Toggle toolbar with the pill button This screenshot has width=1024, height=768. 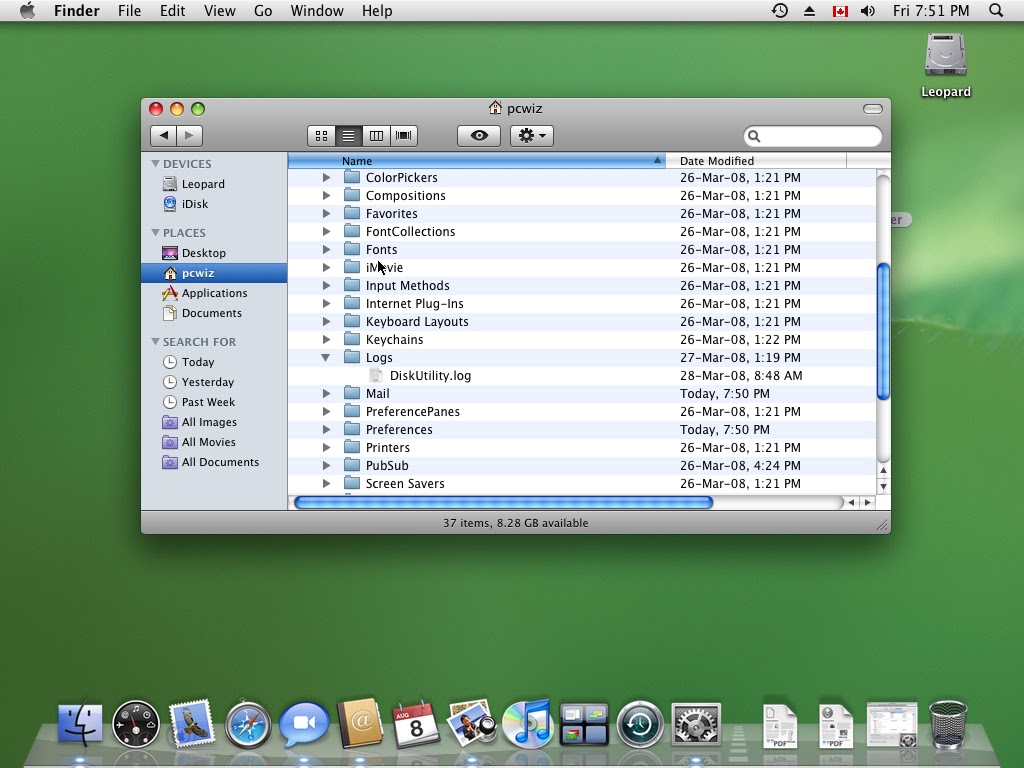[872, 108]
